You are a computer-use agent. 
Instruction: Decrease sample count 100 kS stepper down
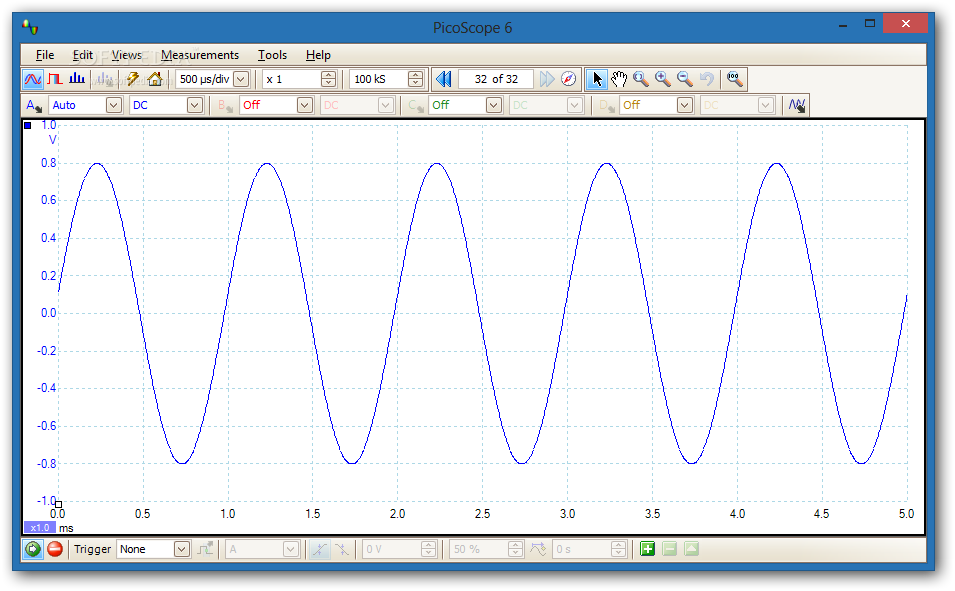click(415, 83)
